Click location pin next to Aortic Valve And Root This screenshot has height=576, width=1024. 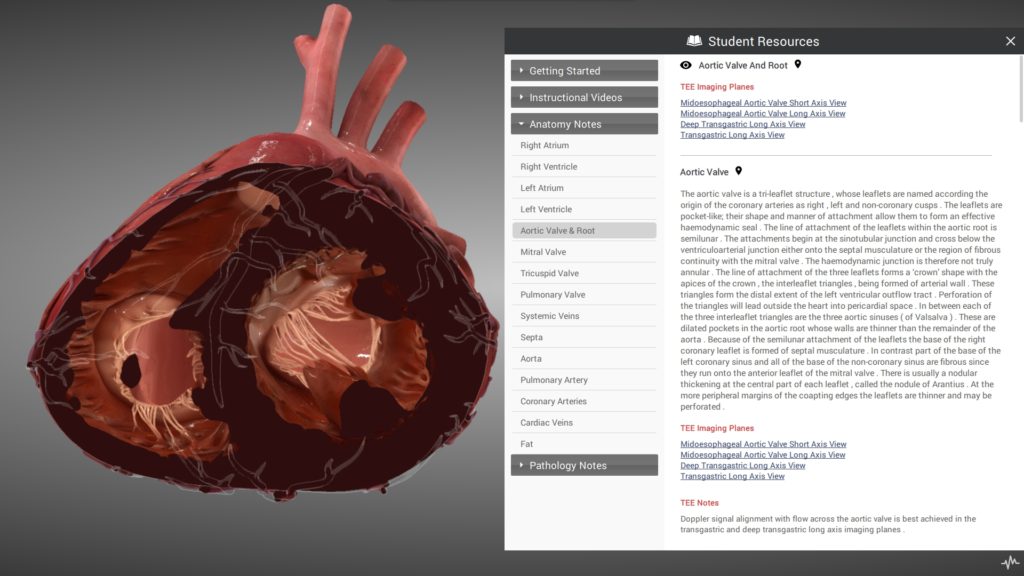[x=797, y=65]
